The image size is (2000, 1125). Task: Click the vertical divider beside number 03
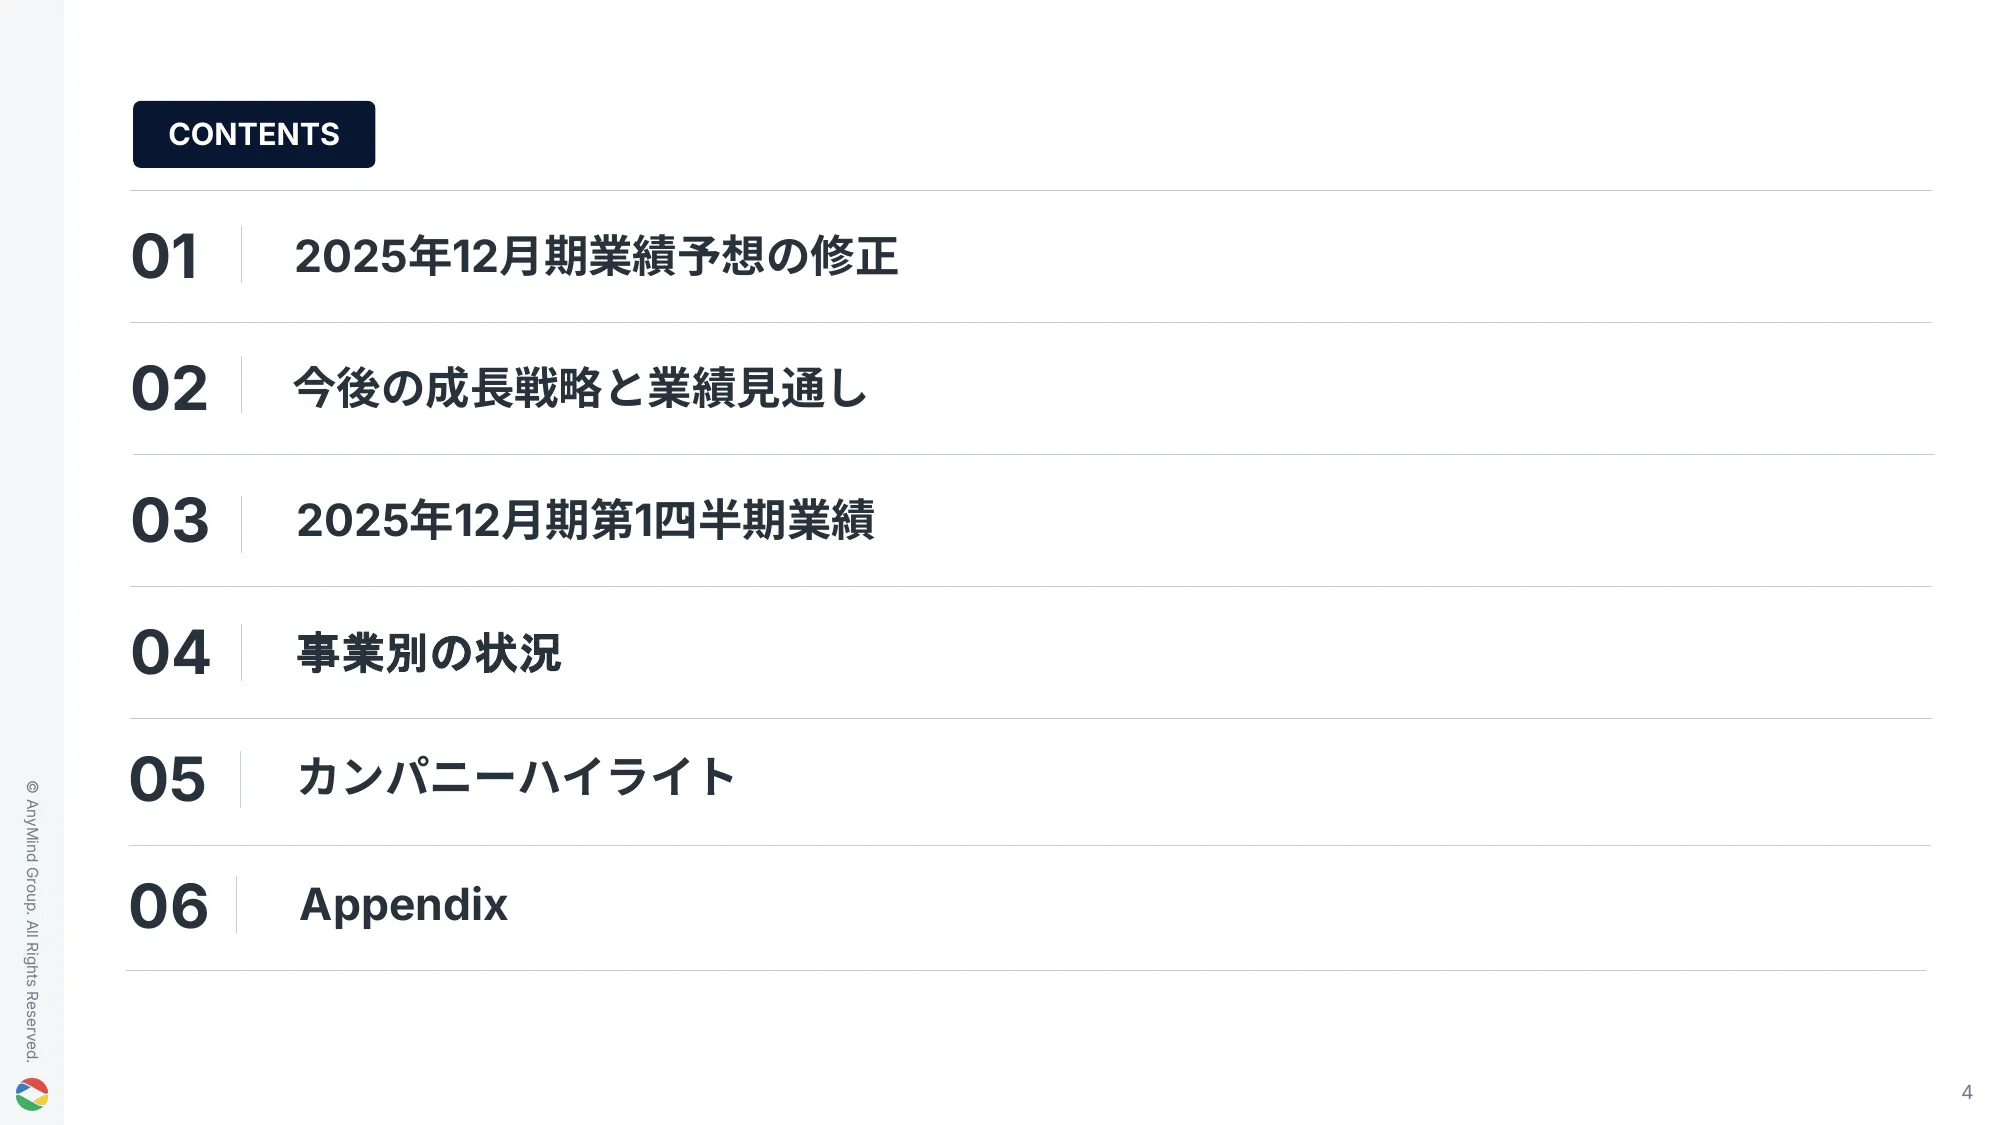coord(241,523)
